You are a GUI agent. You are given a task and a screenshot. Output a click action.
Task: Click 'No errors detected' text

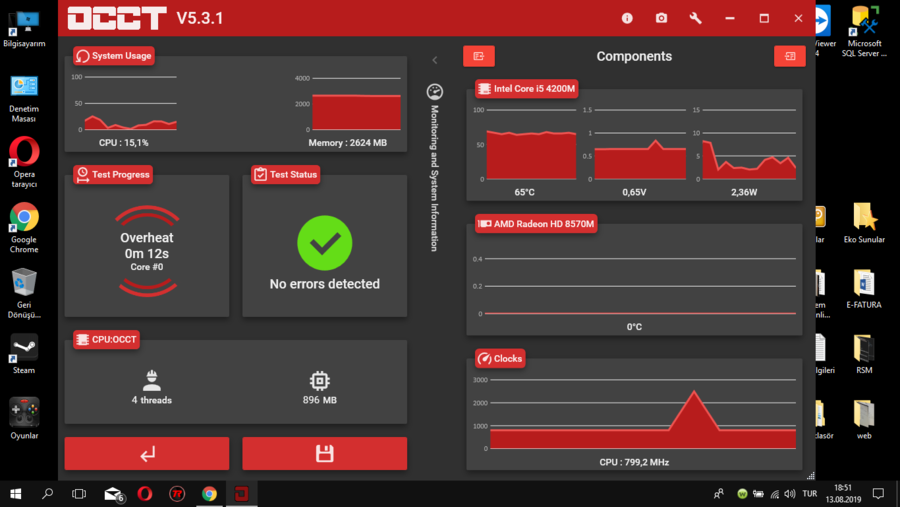[x=324, y=284]
